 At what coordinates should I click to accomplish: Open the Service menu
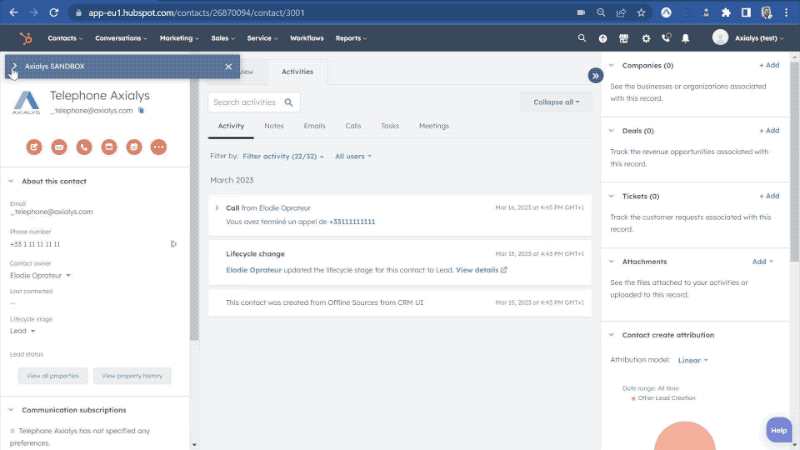click(262, 38)
